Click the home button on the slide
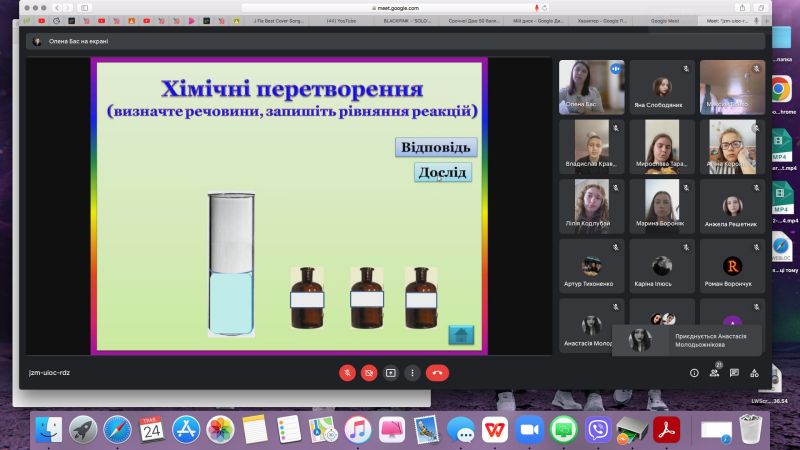Screen dimensions: 800x450 click(x=461, y=335)
